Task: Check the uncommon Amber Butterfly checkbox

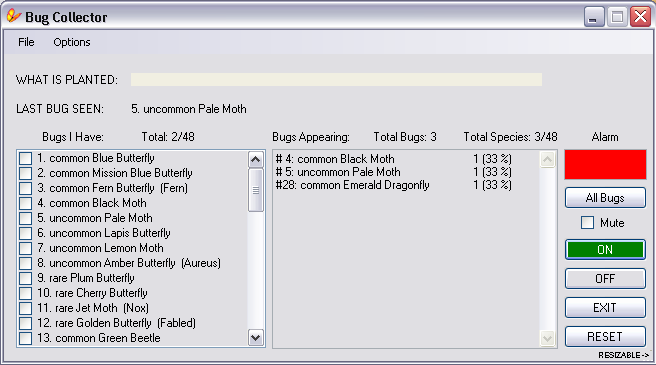Action: [x=26, y=263]
